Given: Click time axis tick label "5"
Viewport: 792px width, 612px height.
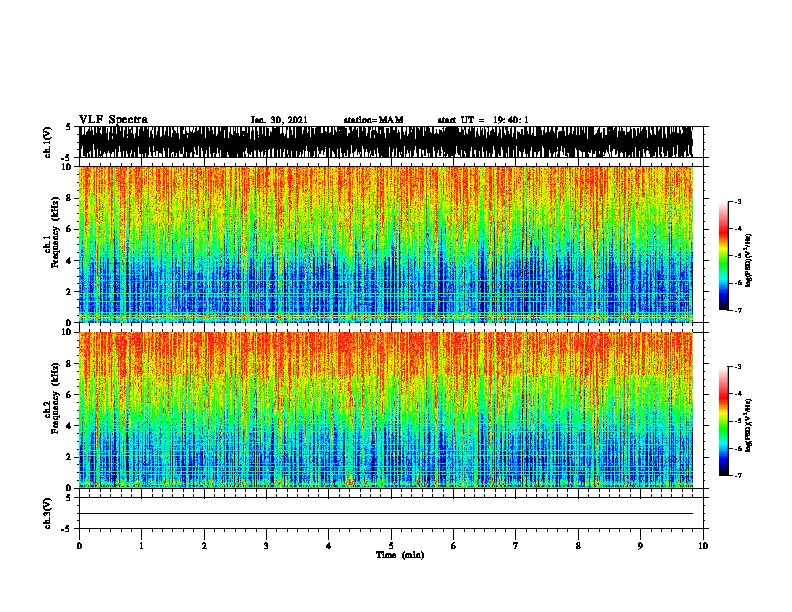Looking at the screenshot, I should pyautogui.click(x=391, y=546).
